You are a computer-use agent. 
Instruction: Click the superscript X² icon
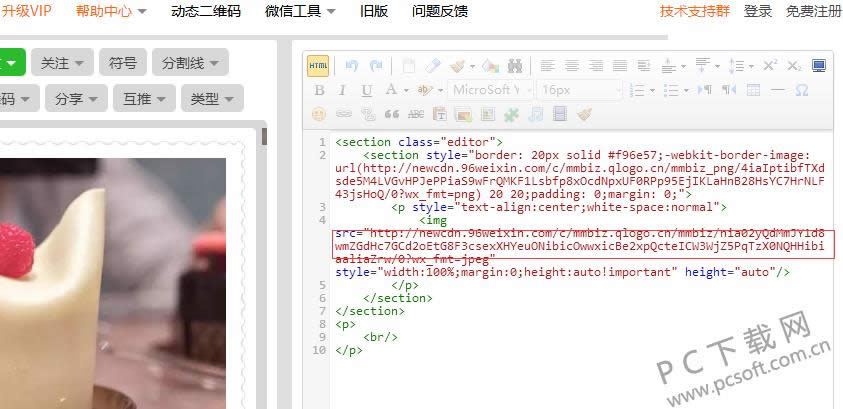click(x=770, y=66)
